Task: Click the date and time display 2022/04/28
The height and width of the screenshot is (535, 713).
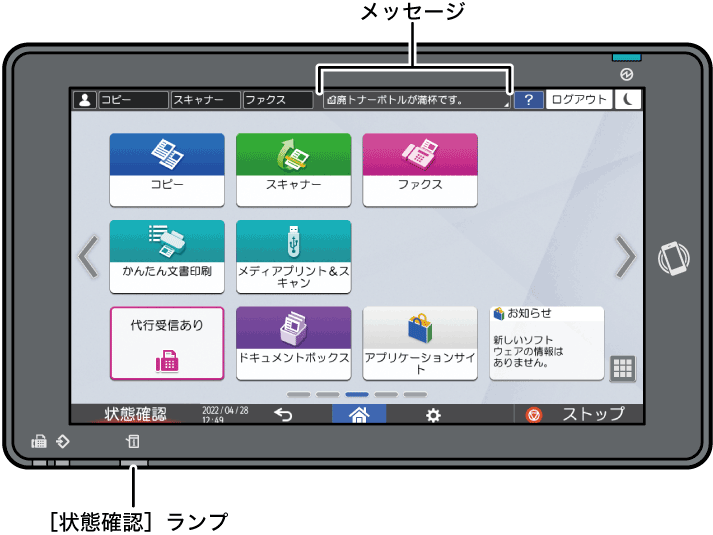Action: [x=225, y=415]
